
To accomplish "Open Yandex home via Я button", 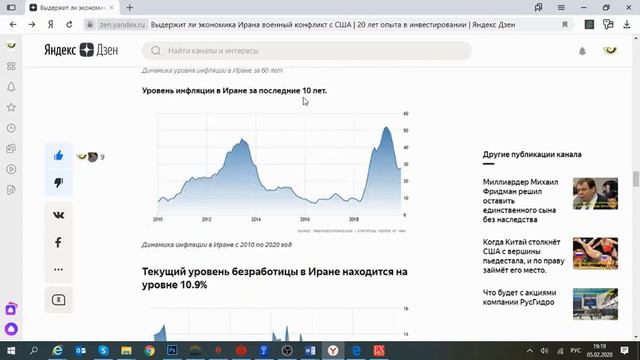I will tap(51, 25).
